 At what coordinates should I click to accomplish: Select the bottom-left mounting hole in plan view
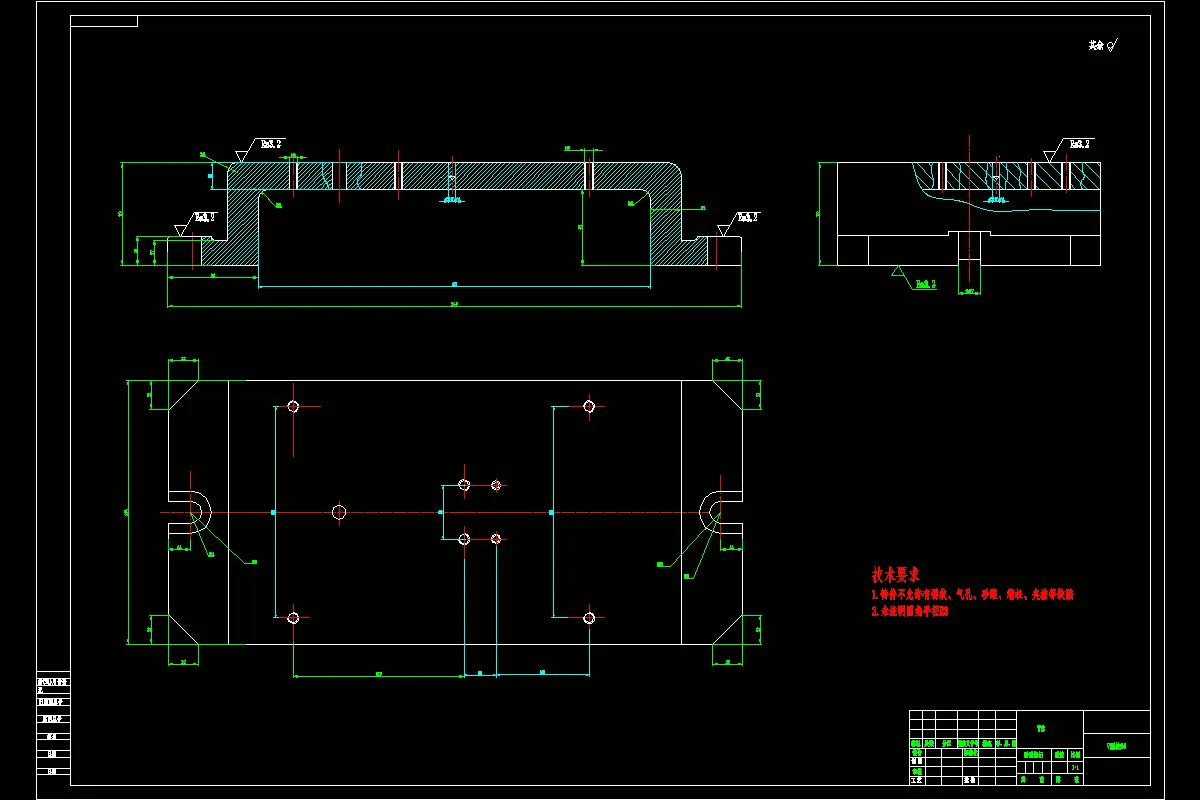point(293,618)
